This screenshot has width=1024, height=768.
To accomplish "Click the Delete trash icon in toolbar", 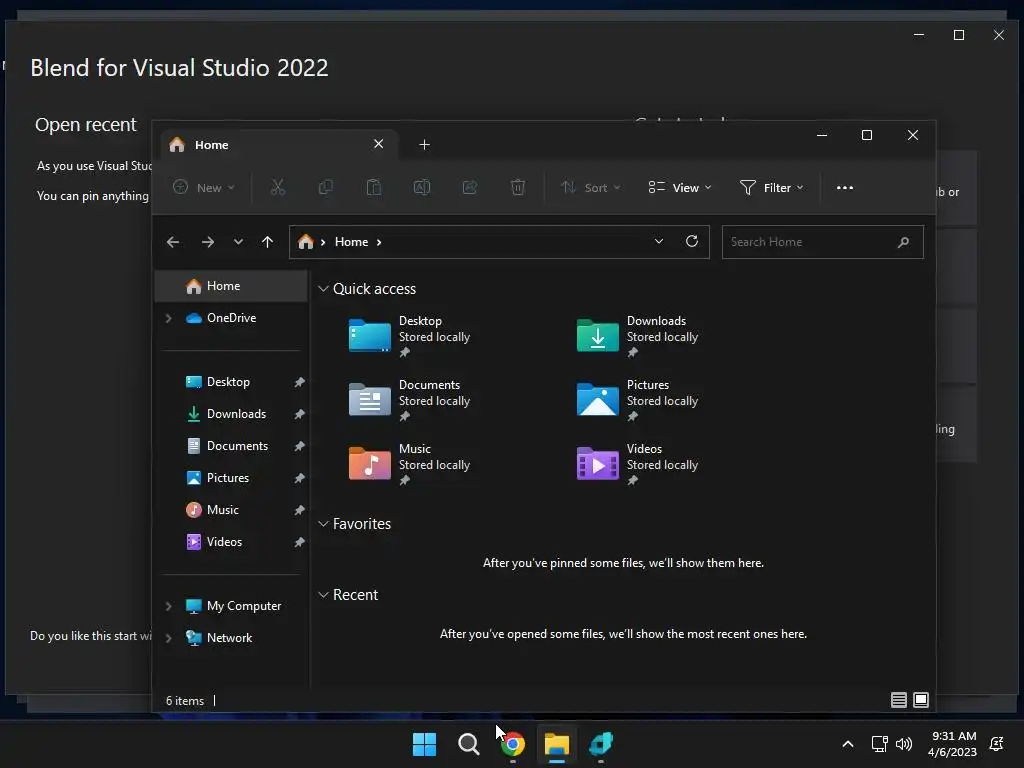I will (518, 187).
